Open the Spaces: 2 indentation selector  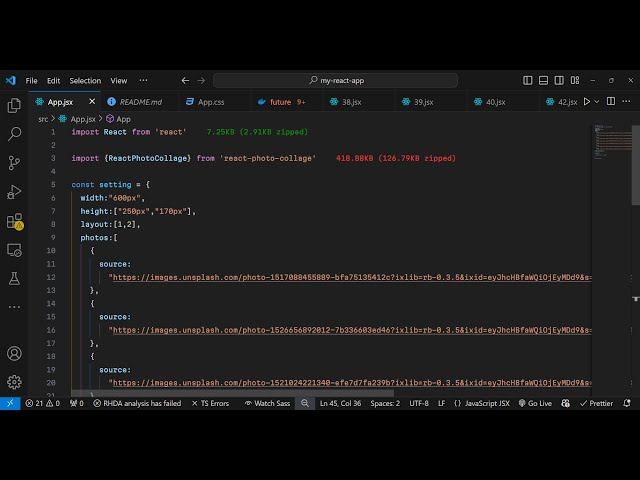coord(384,403)
